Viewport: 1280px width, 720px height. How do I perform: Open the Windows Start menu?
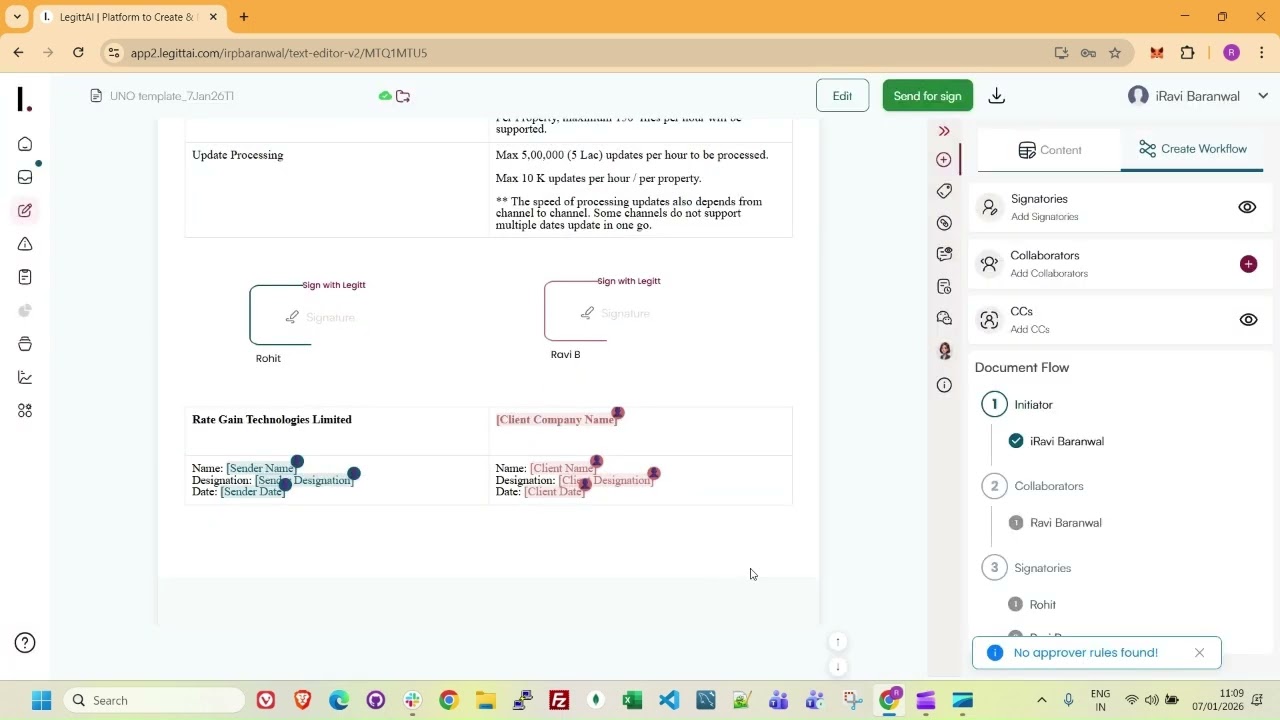click(x=41, y=701)
